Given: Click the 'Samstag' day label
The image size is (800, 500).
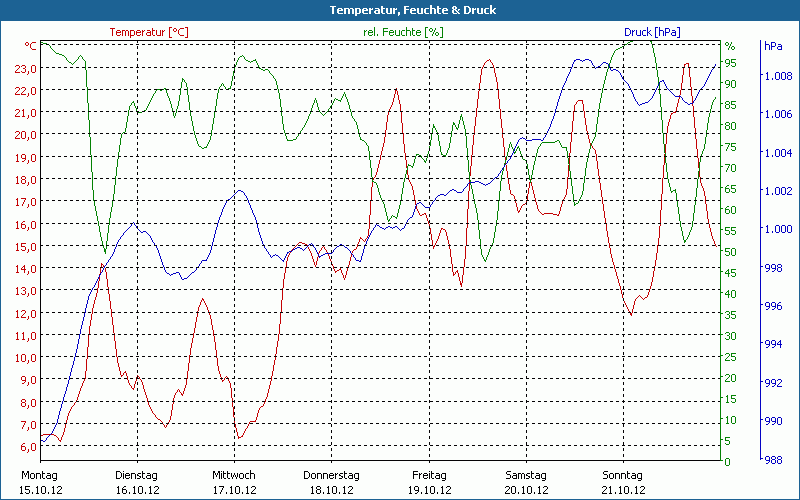Looking at the screenshot, I should coord(526,476).
